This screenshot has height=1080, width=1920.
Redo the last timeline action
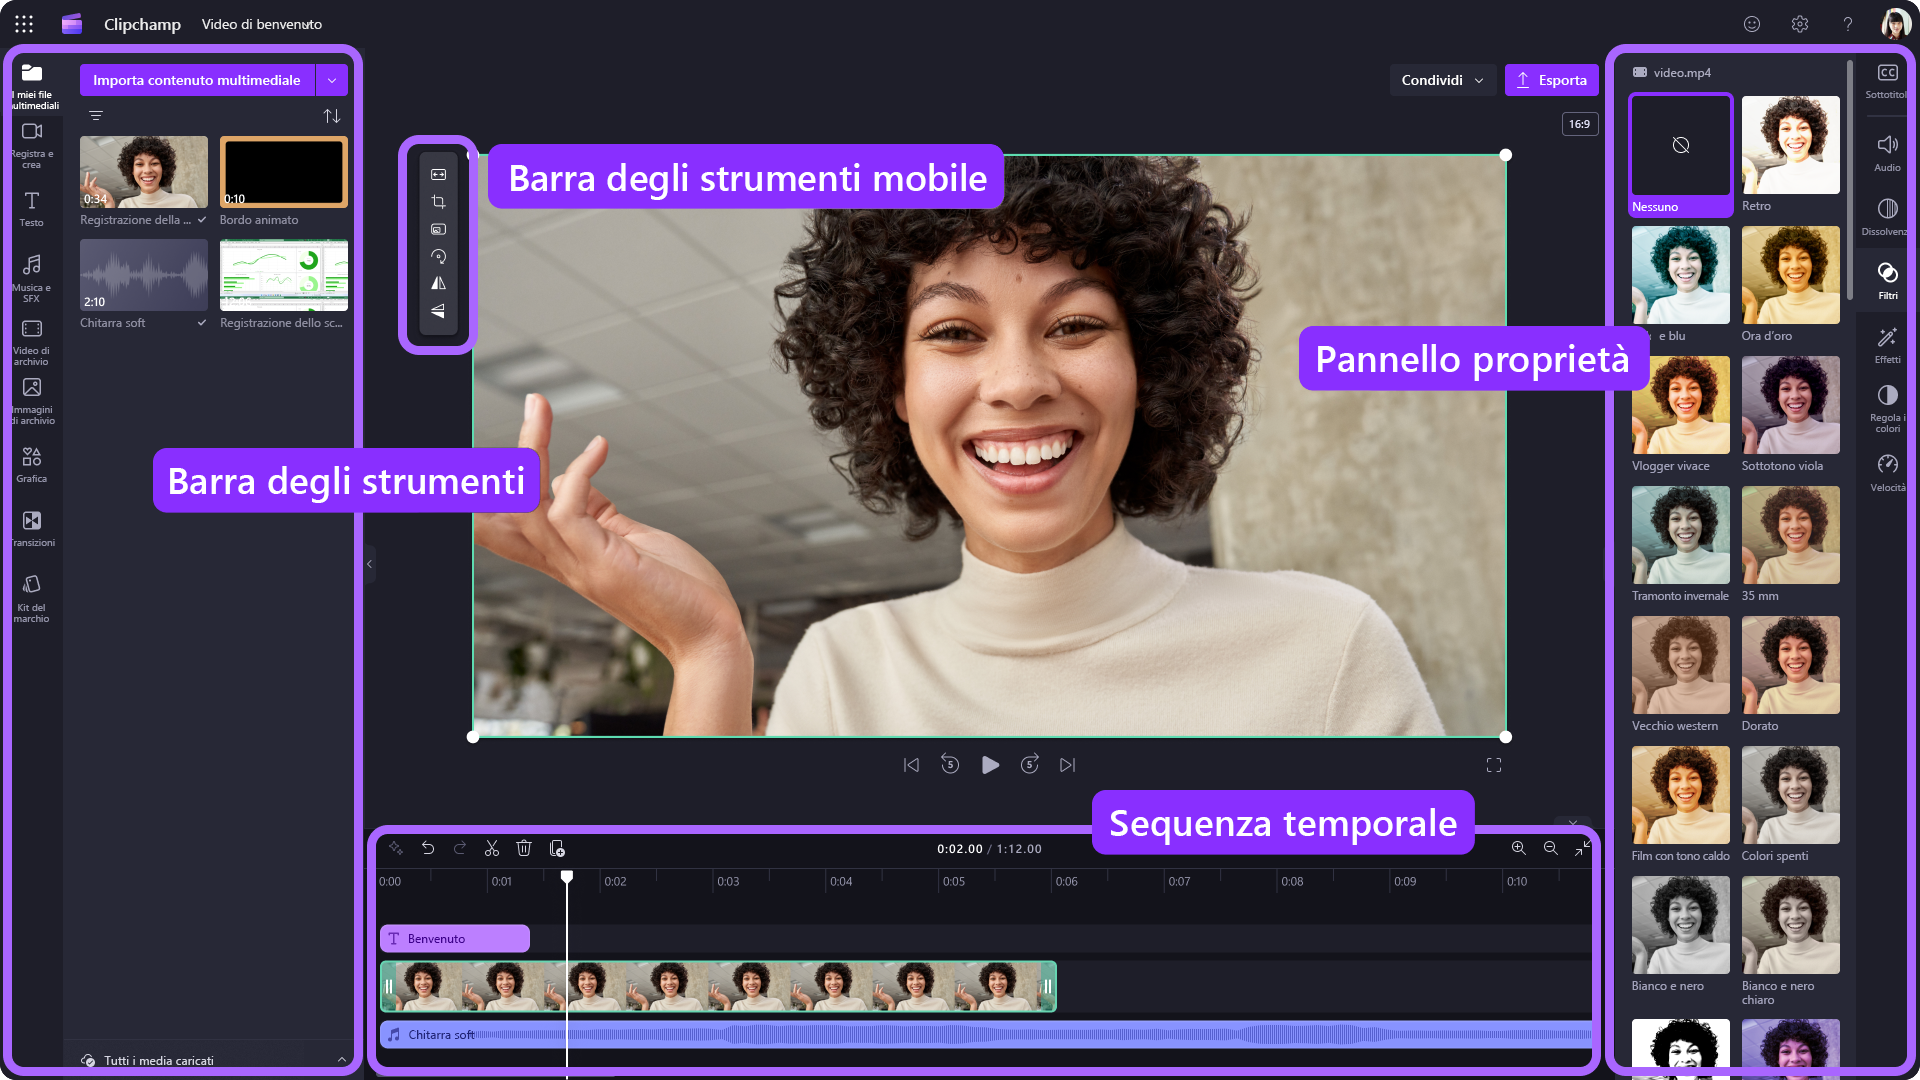(x=460, y=848)
